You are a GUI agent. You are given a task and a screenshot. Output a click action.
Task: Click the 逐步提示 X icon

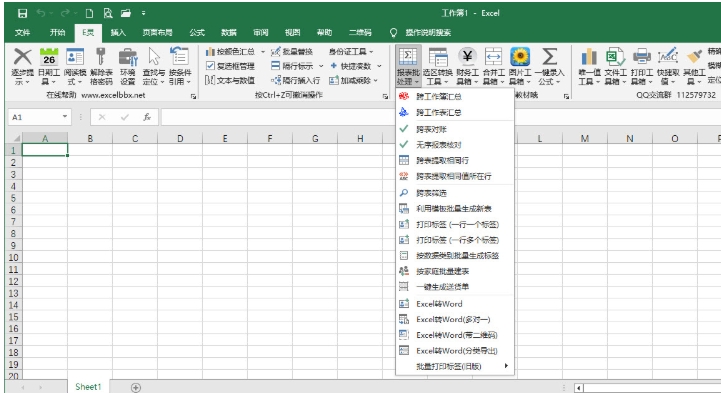pos(22,57)
